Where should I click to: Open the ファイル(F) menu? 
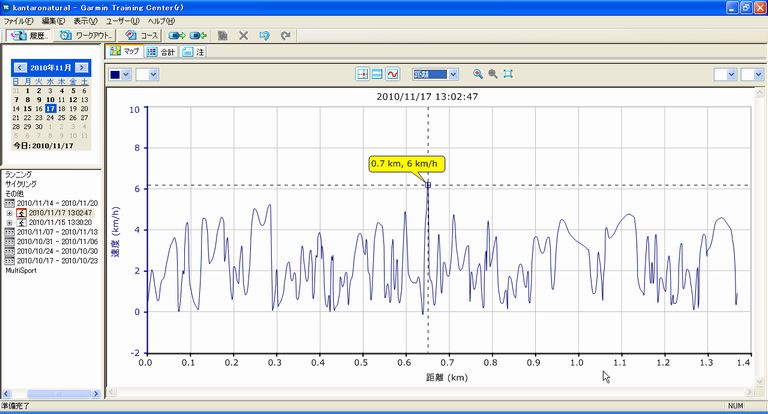(19, 21)
